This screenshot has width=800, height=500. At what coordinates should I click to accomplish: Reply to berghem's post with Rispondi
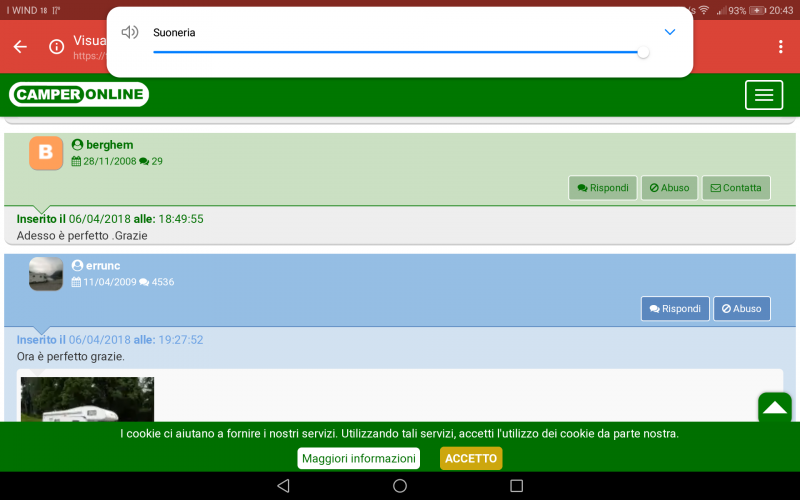[x=603, y=188]
